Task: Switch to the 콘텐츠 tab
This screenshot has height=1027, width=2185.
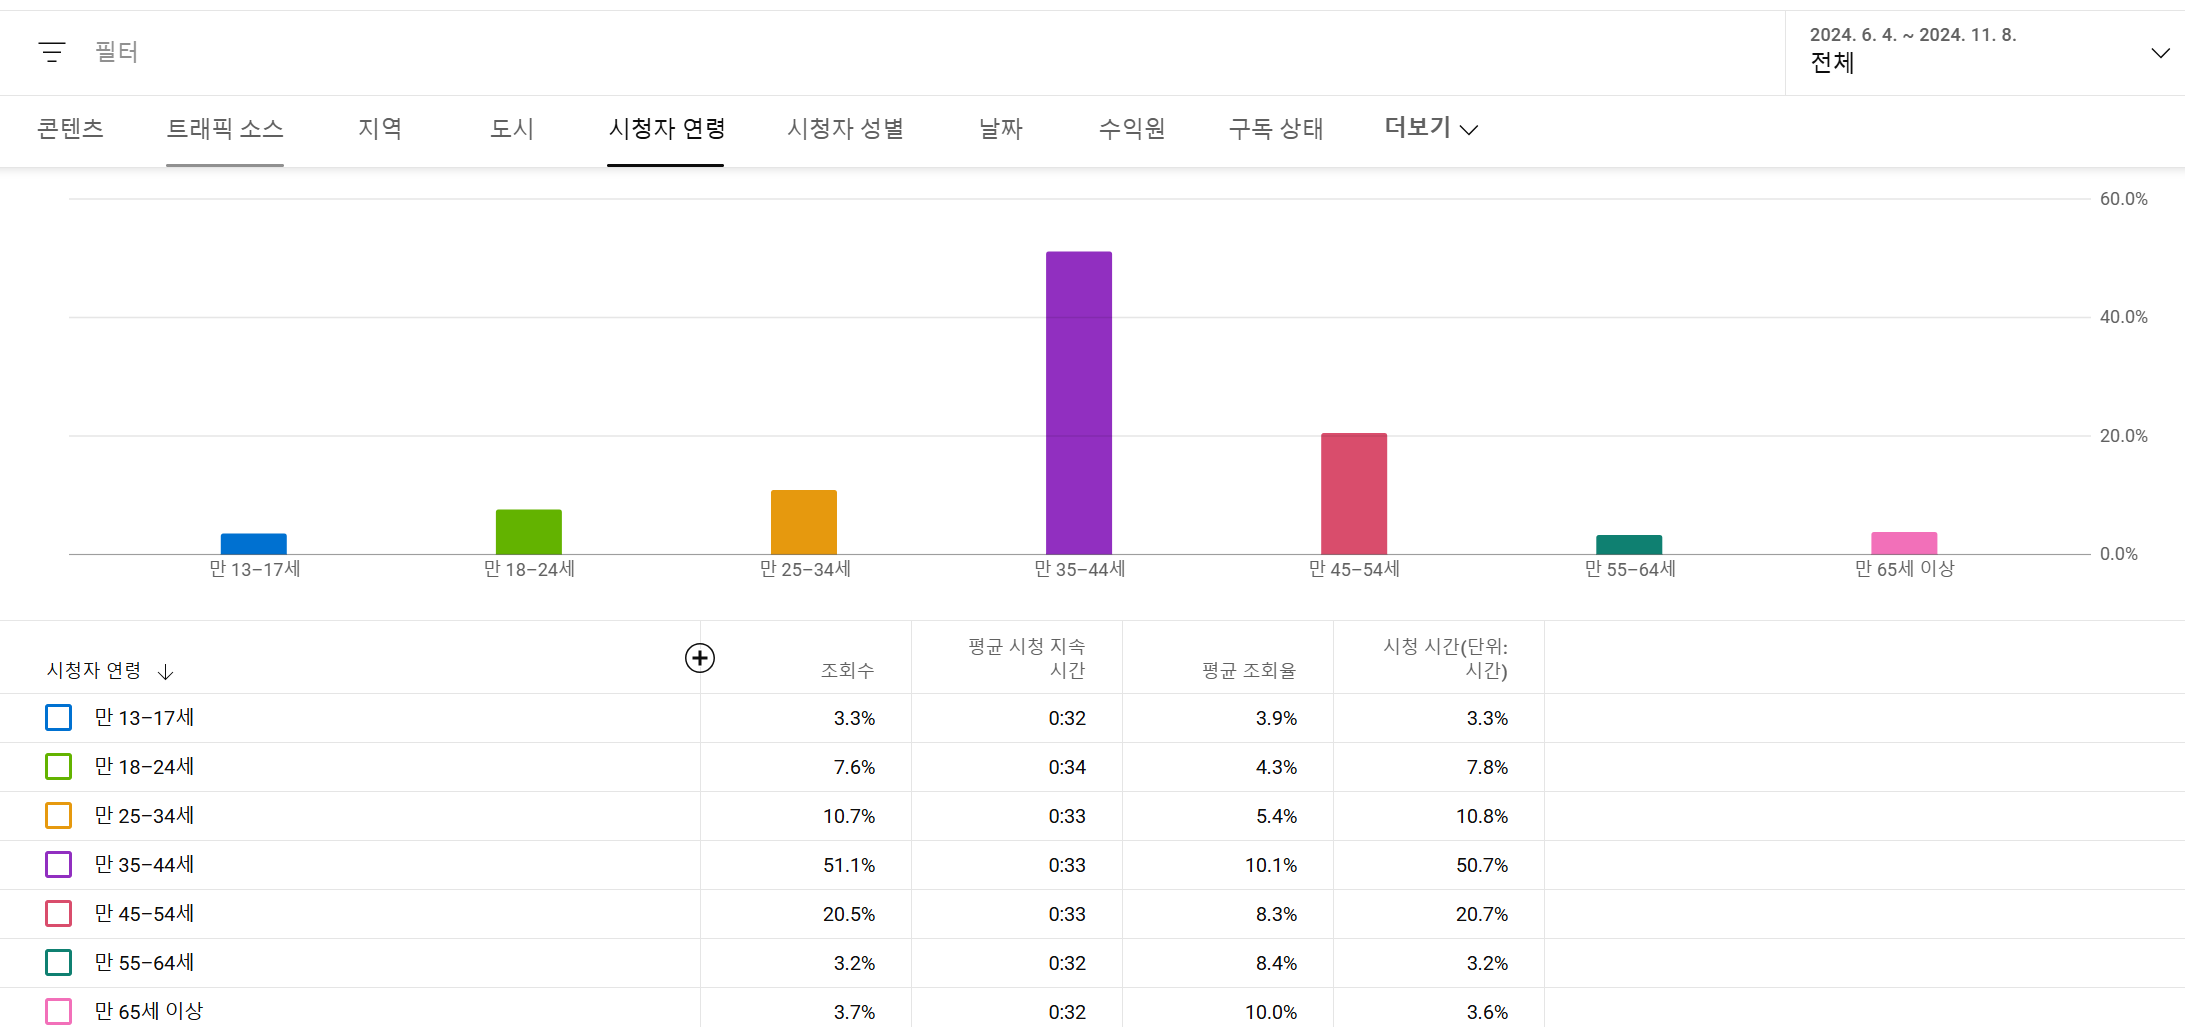Action: (70, 128)
